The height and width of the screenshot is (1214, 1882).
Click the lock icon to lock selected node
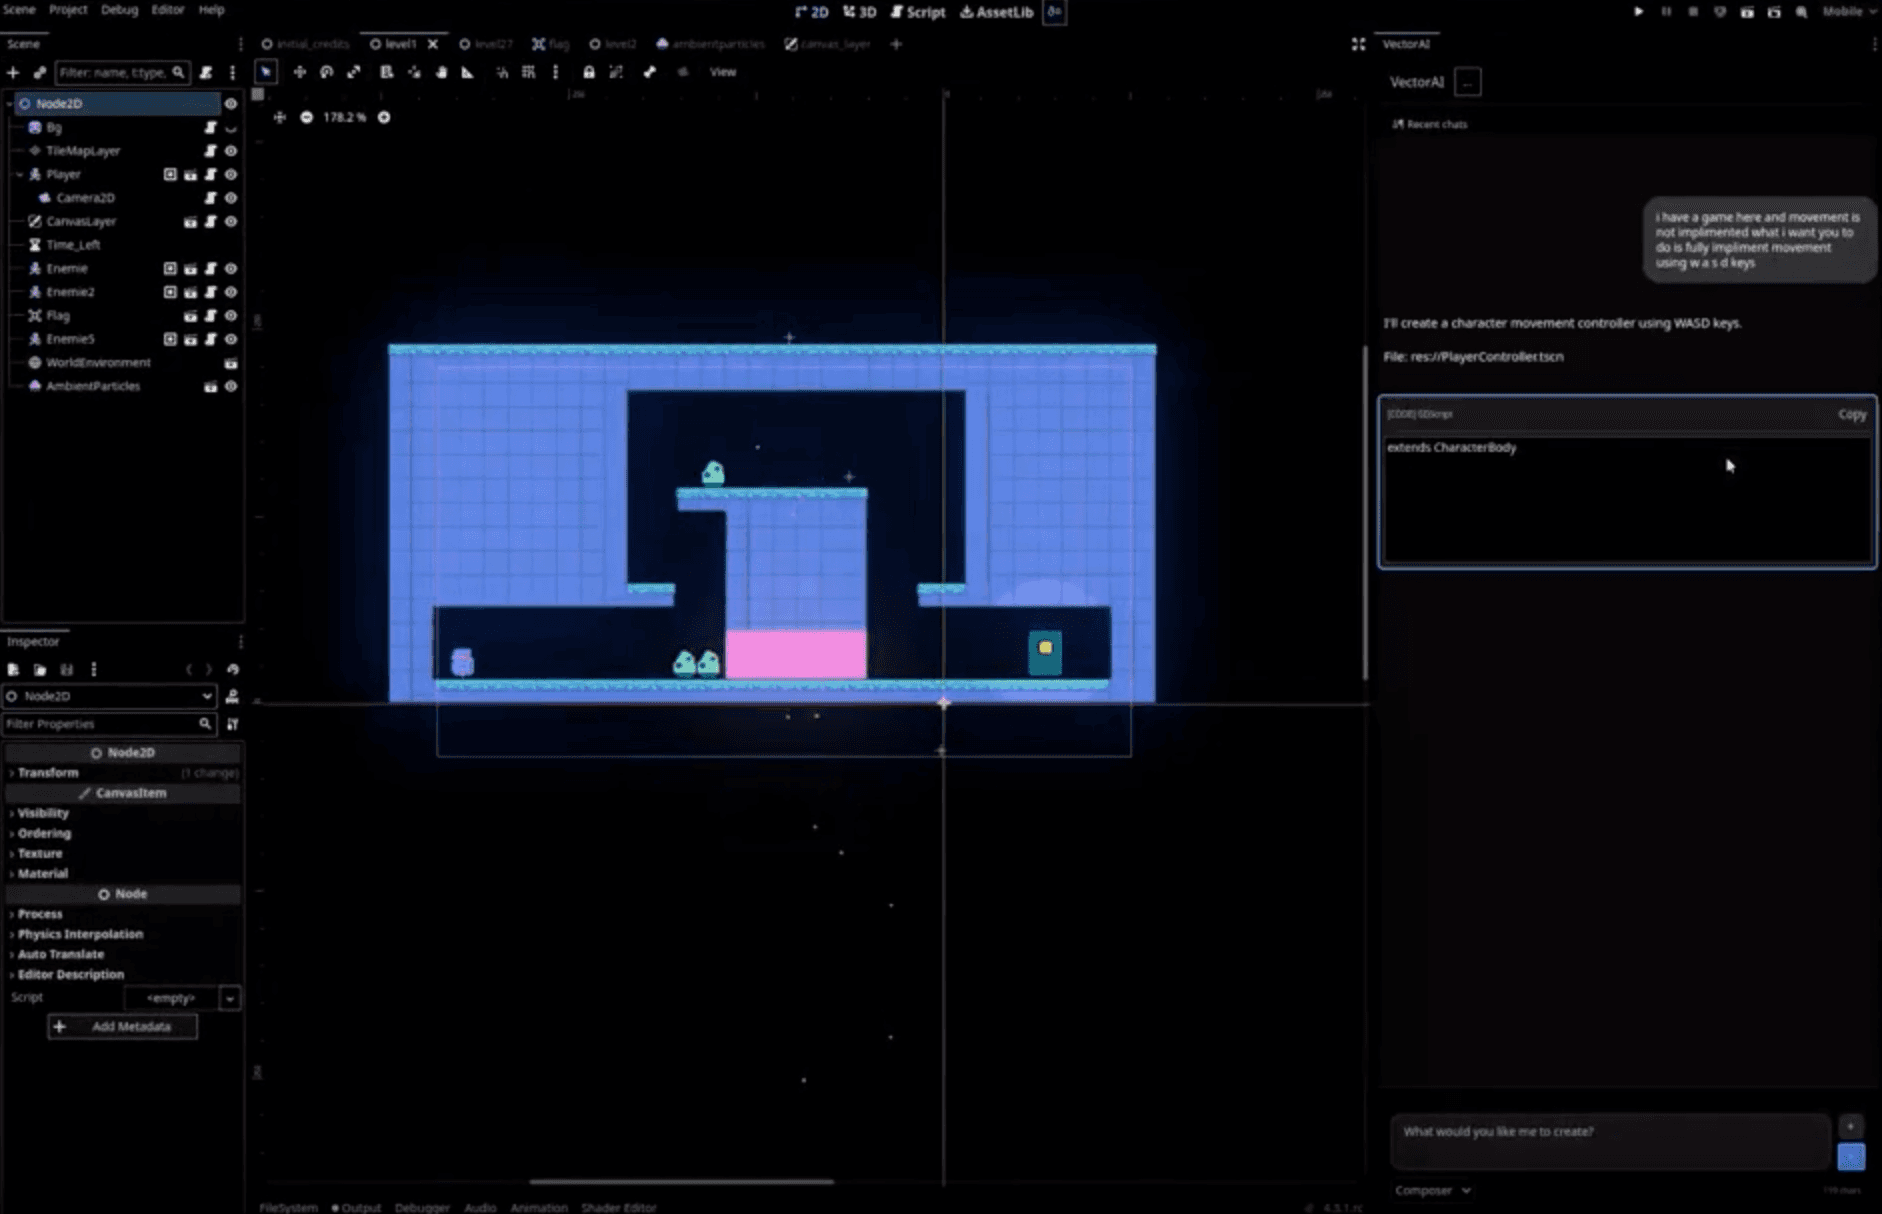pyautogui.click(x=589, y=72)
